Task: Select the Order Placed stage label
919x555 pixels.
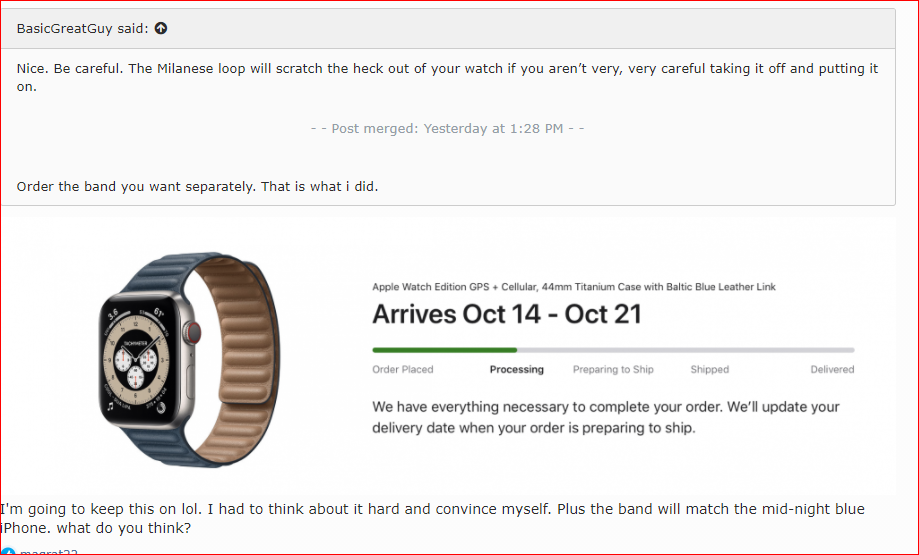Action: [403, 369]
